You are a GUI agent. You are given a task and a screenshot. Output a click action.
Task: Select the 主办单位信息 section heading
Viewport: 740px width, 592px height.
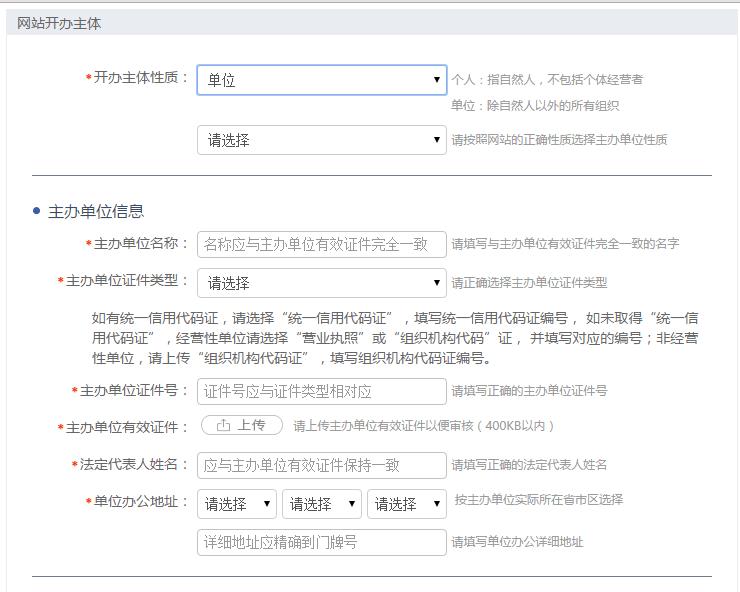(x=96, y=211)
